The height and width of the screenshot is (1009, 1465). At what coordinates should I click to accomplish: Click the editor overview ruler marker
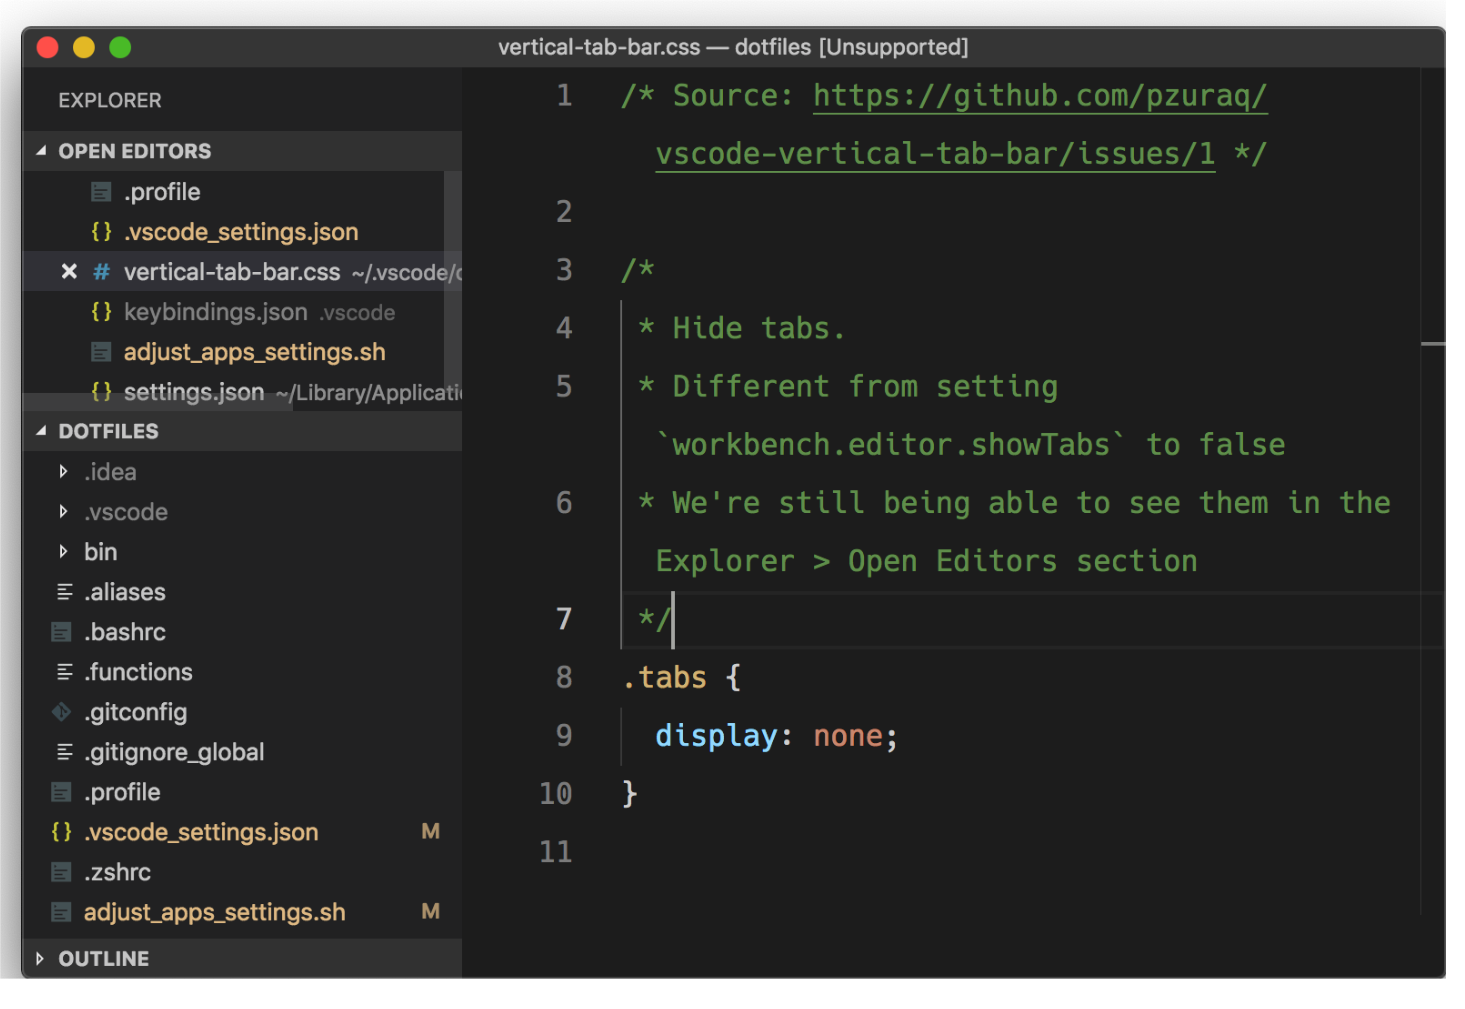[1433, 344]
